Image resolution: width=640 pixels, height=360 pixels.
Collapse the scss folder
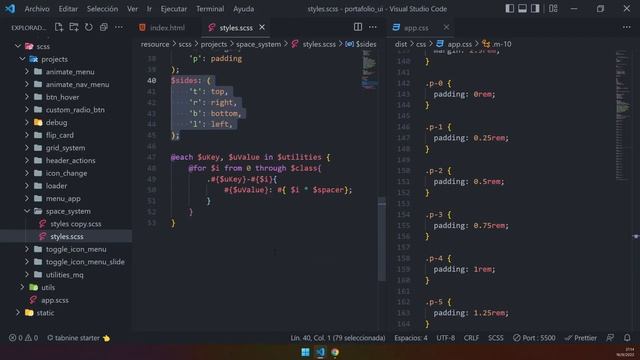coord(18,46)
